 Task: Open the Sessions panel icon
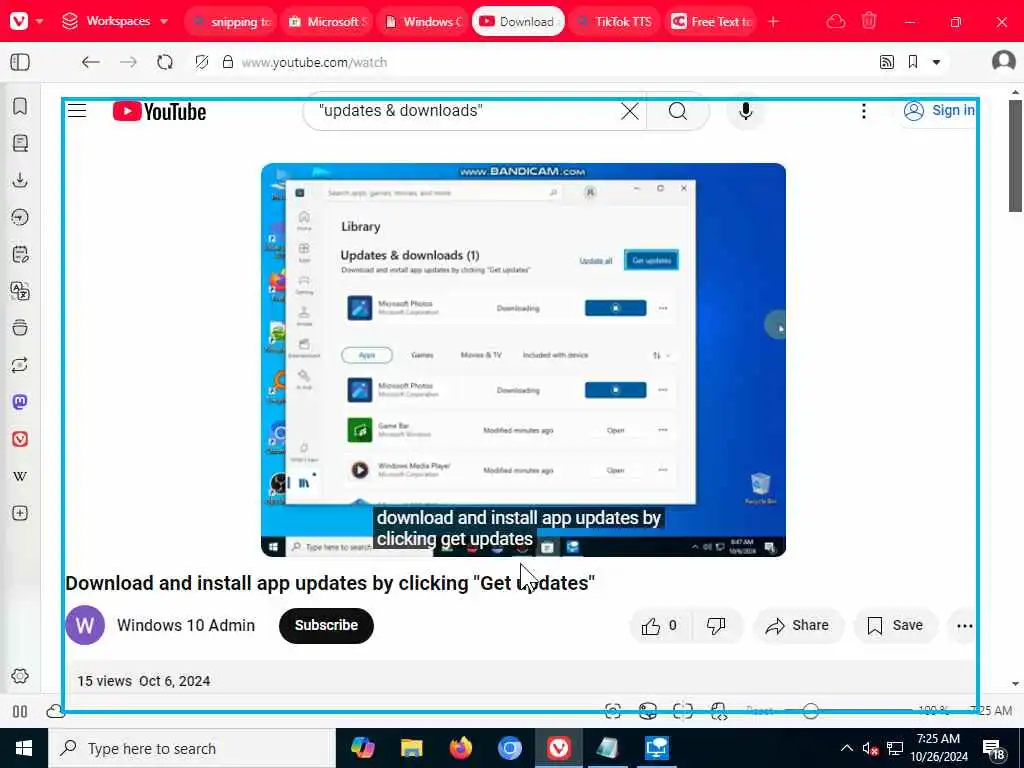(20, 365)
